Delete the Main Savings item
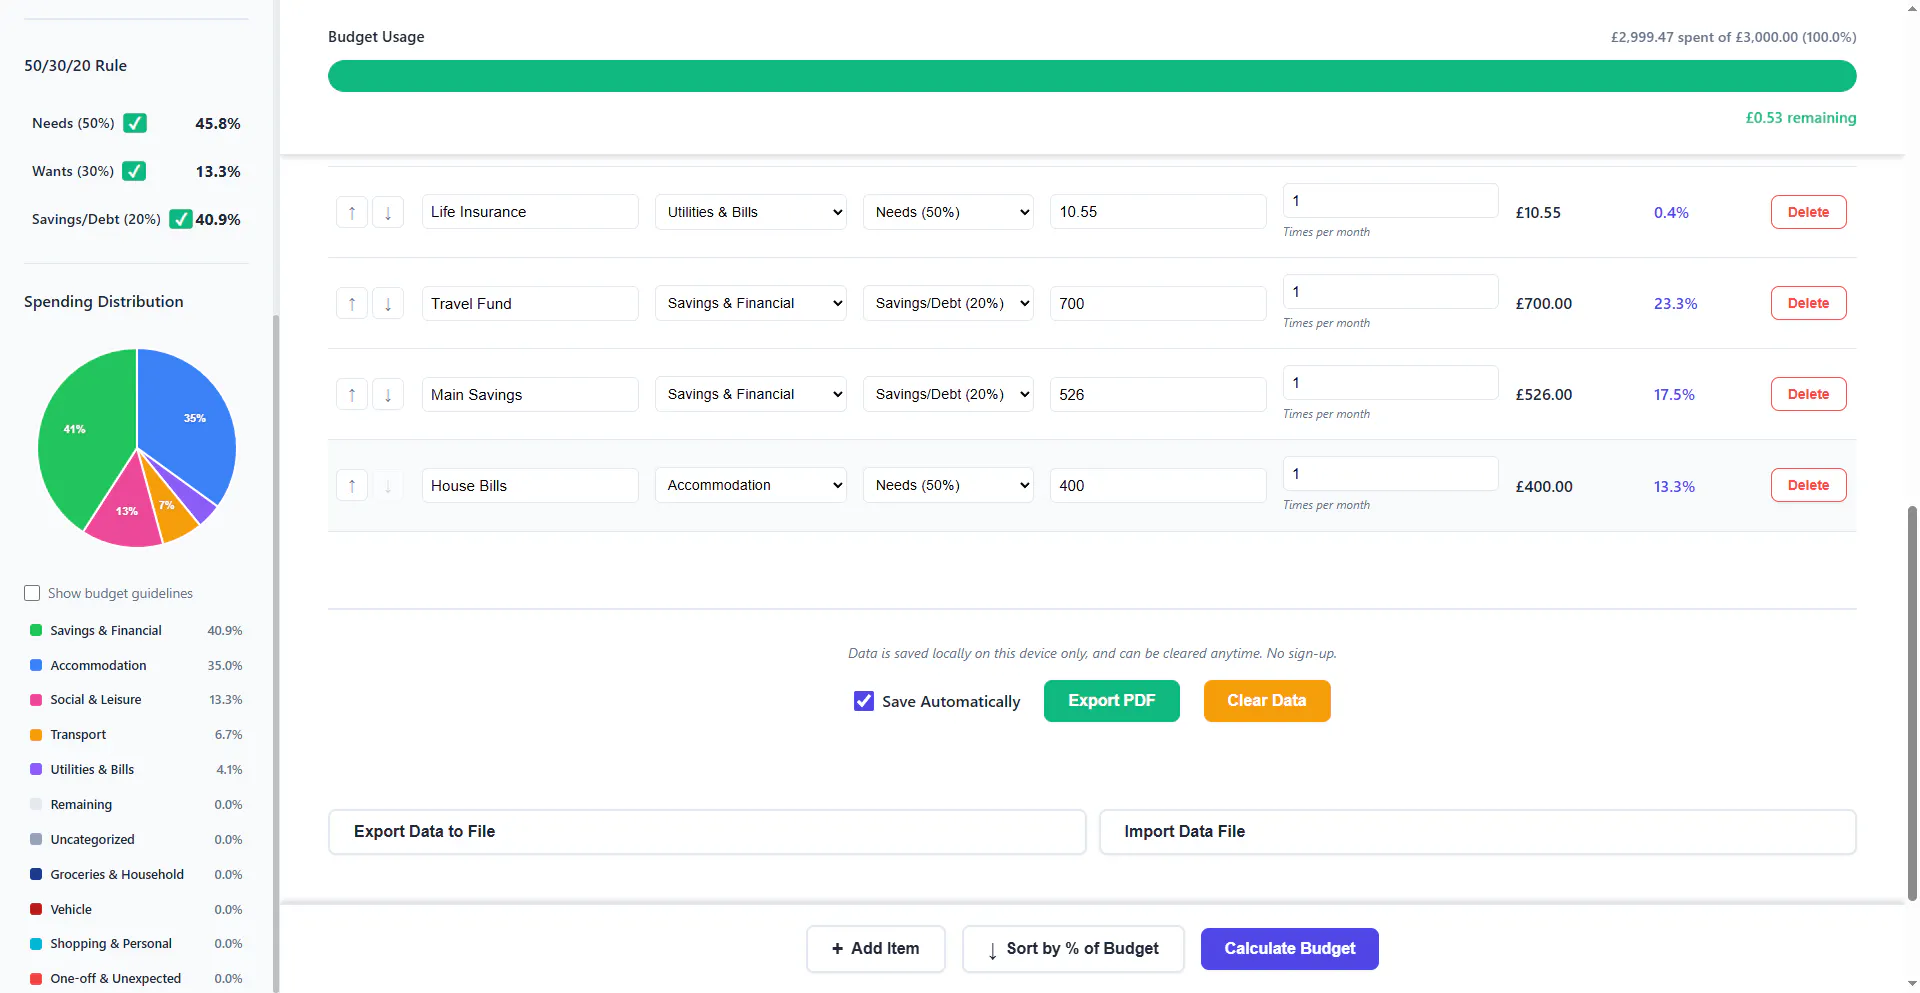Screen dimensions: 1920x993 (x=1808, y=394)
